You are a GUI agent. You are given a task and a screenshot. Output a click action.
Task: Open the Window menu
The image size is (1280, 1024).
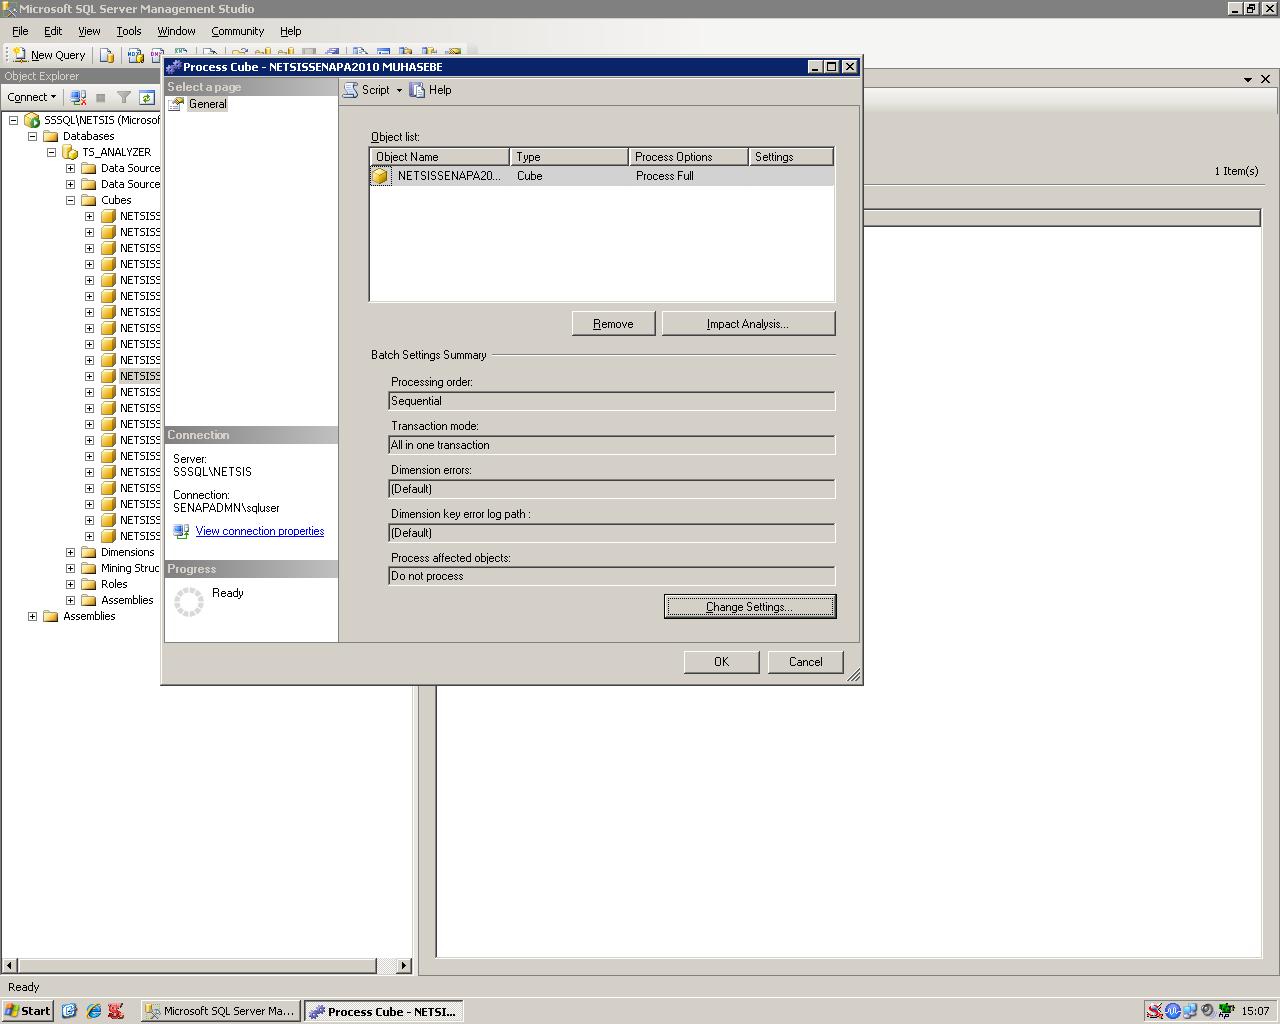click(x=176, y=31)
